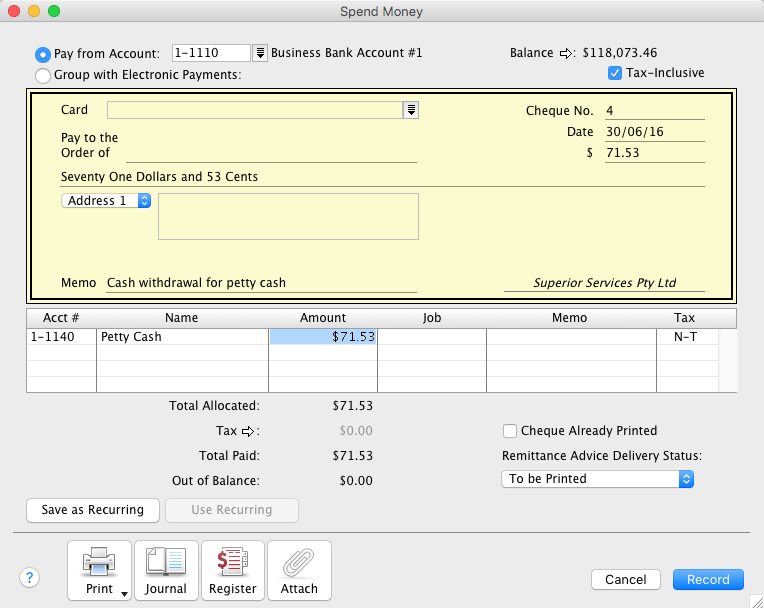Click the Attach paperclip icon

[299, 570]
